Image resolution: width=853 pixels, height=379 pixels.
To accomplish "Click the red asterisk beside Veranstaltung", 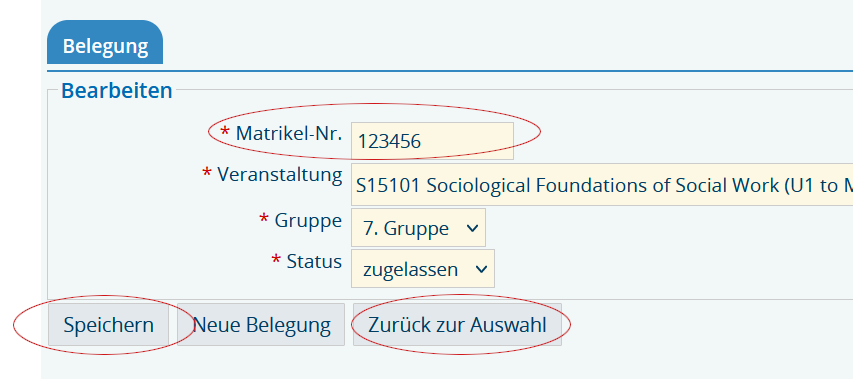I will click(x=207, y=173).
